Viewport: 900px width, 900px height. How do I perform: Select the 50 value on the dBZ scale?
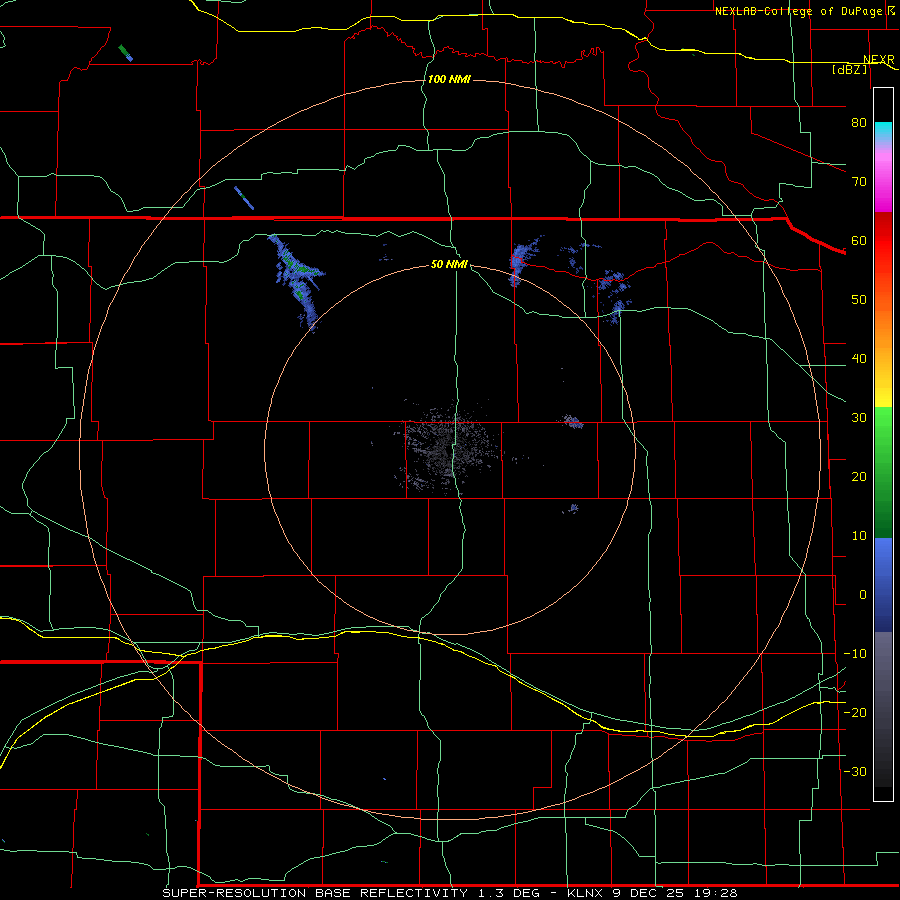[859, 300]
